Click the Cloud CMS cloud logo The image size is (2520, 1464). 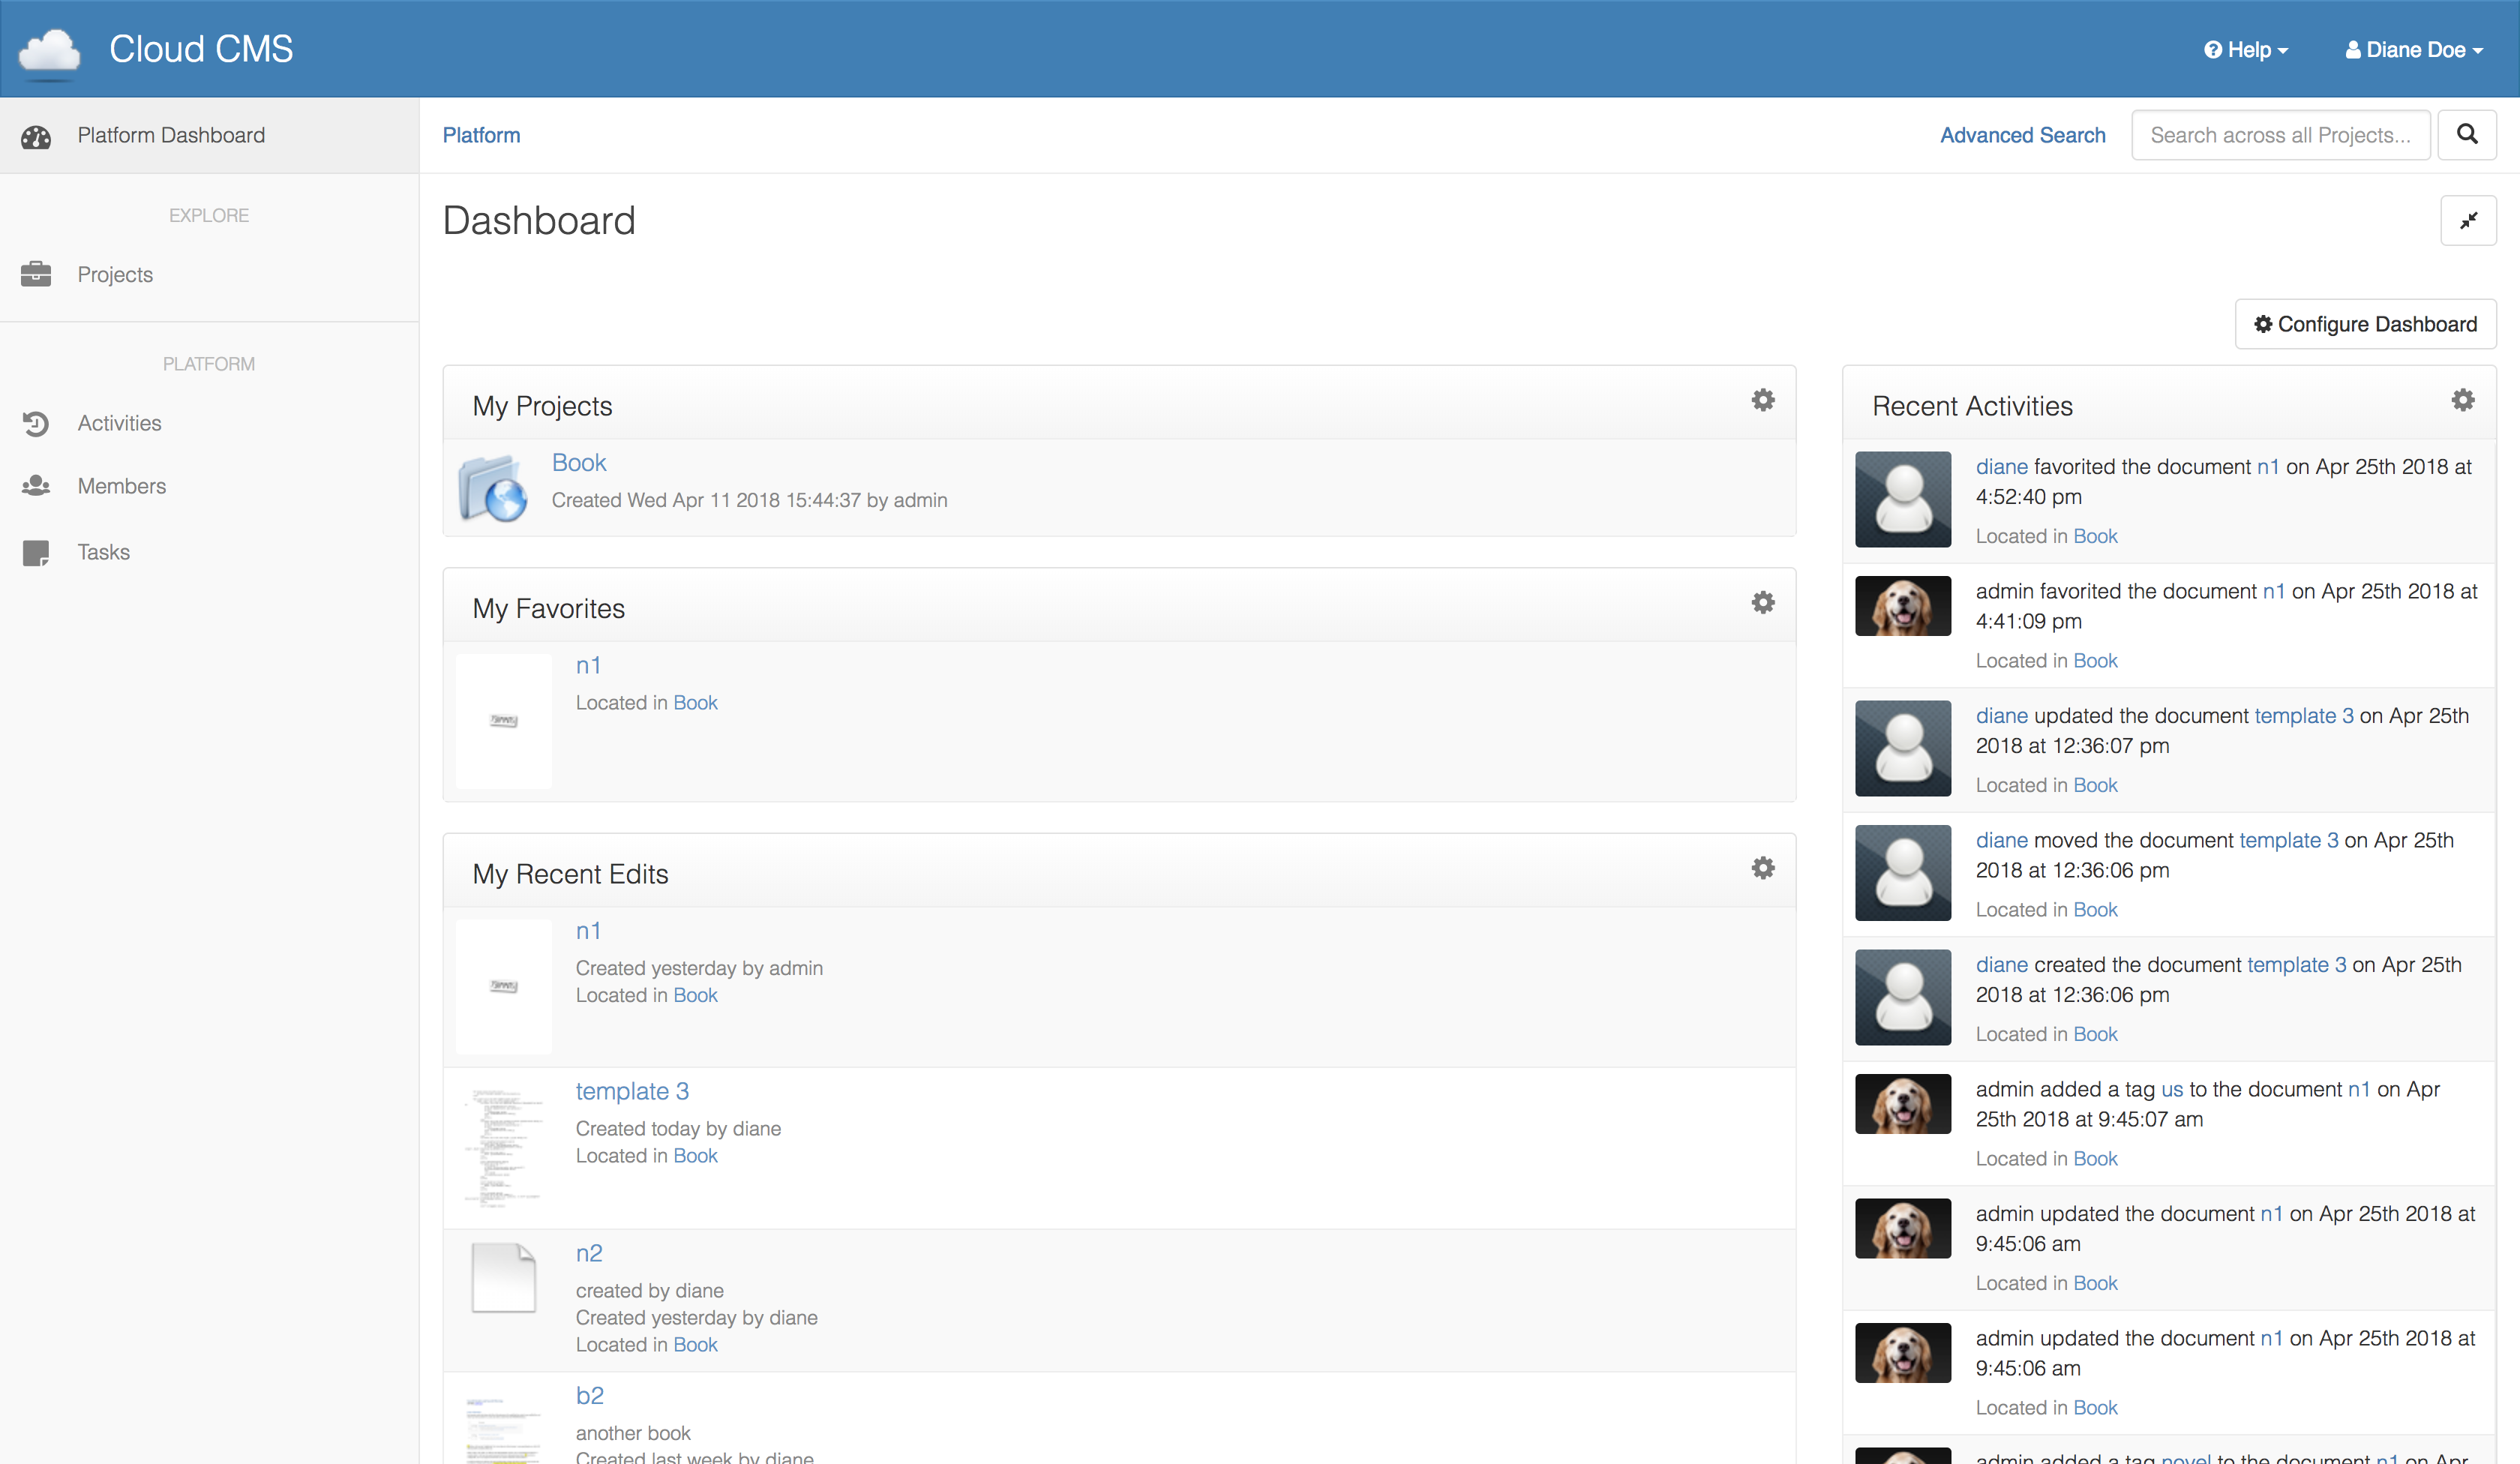[x=49, y=48]
